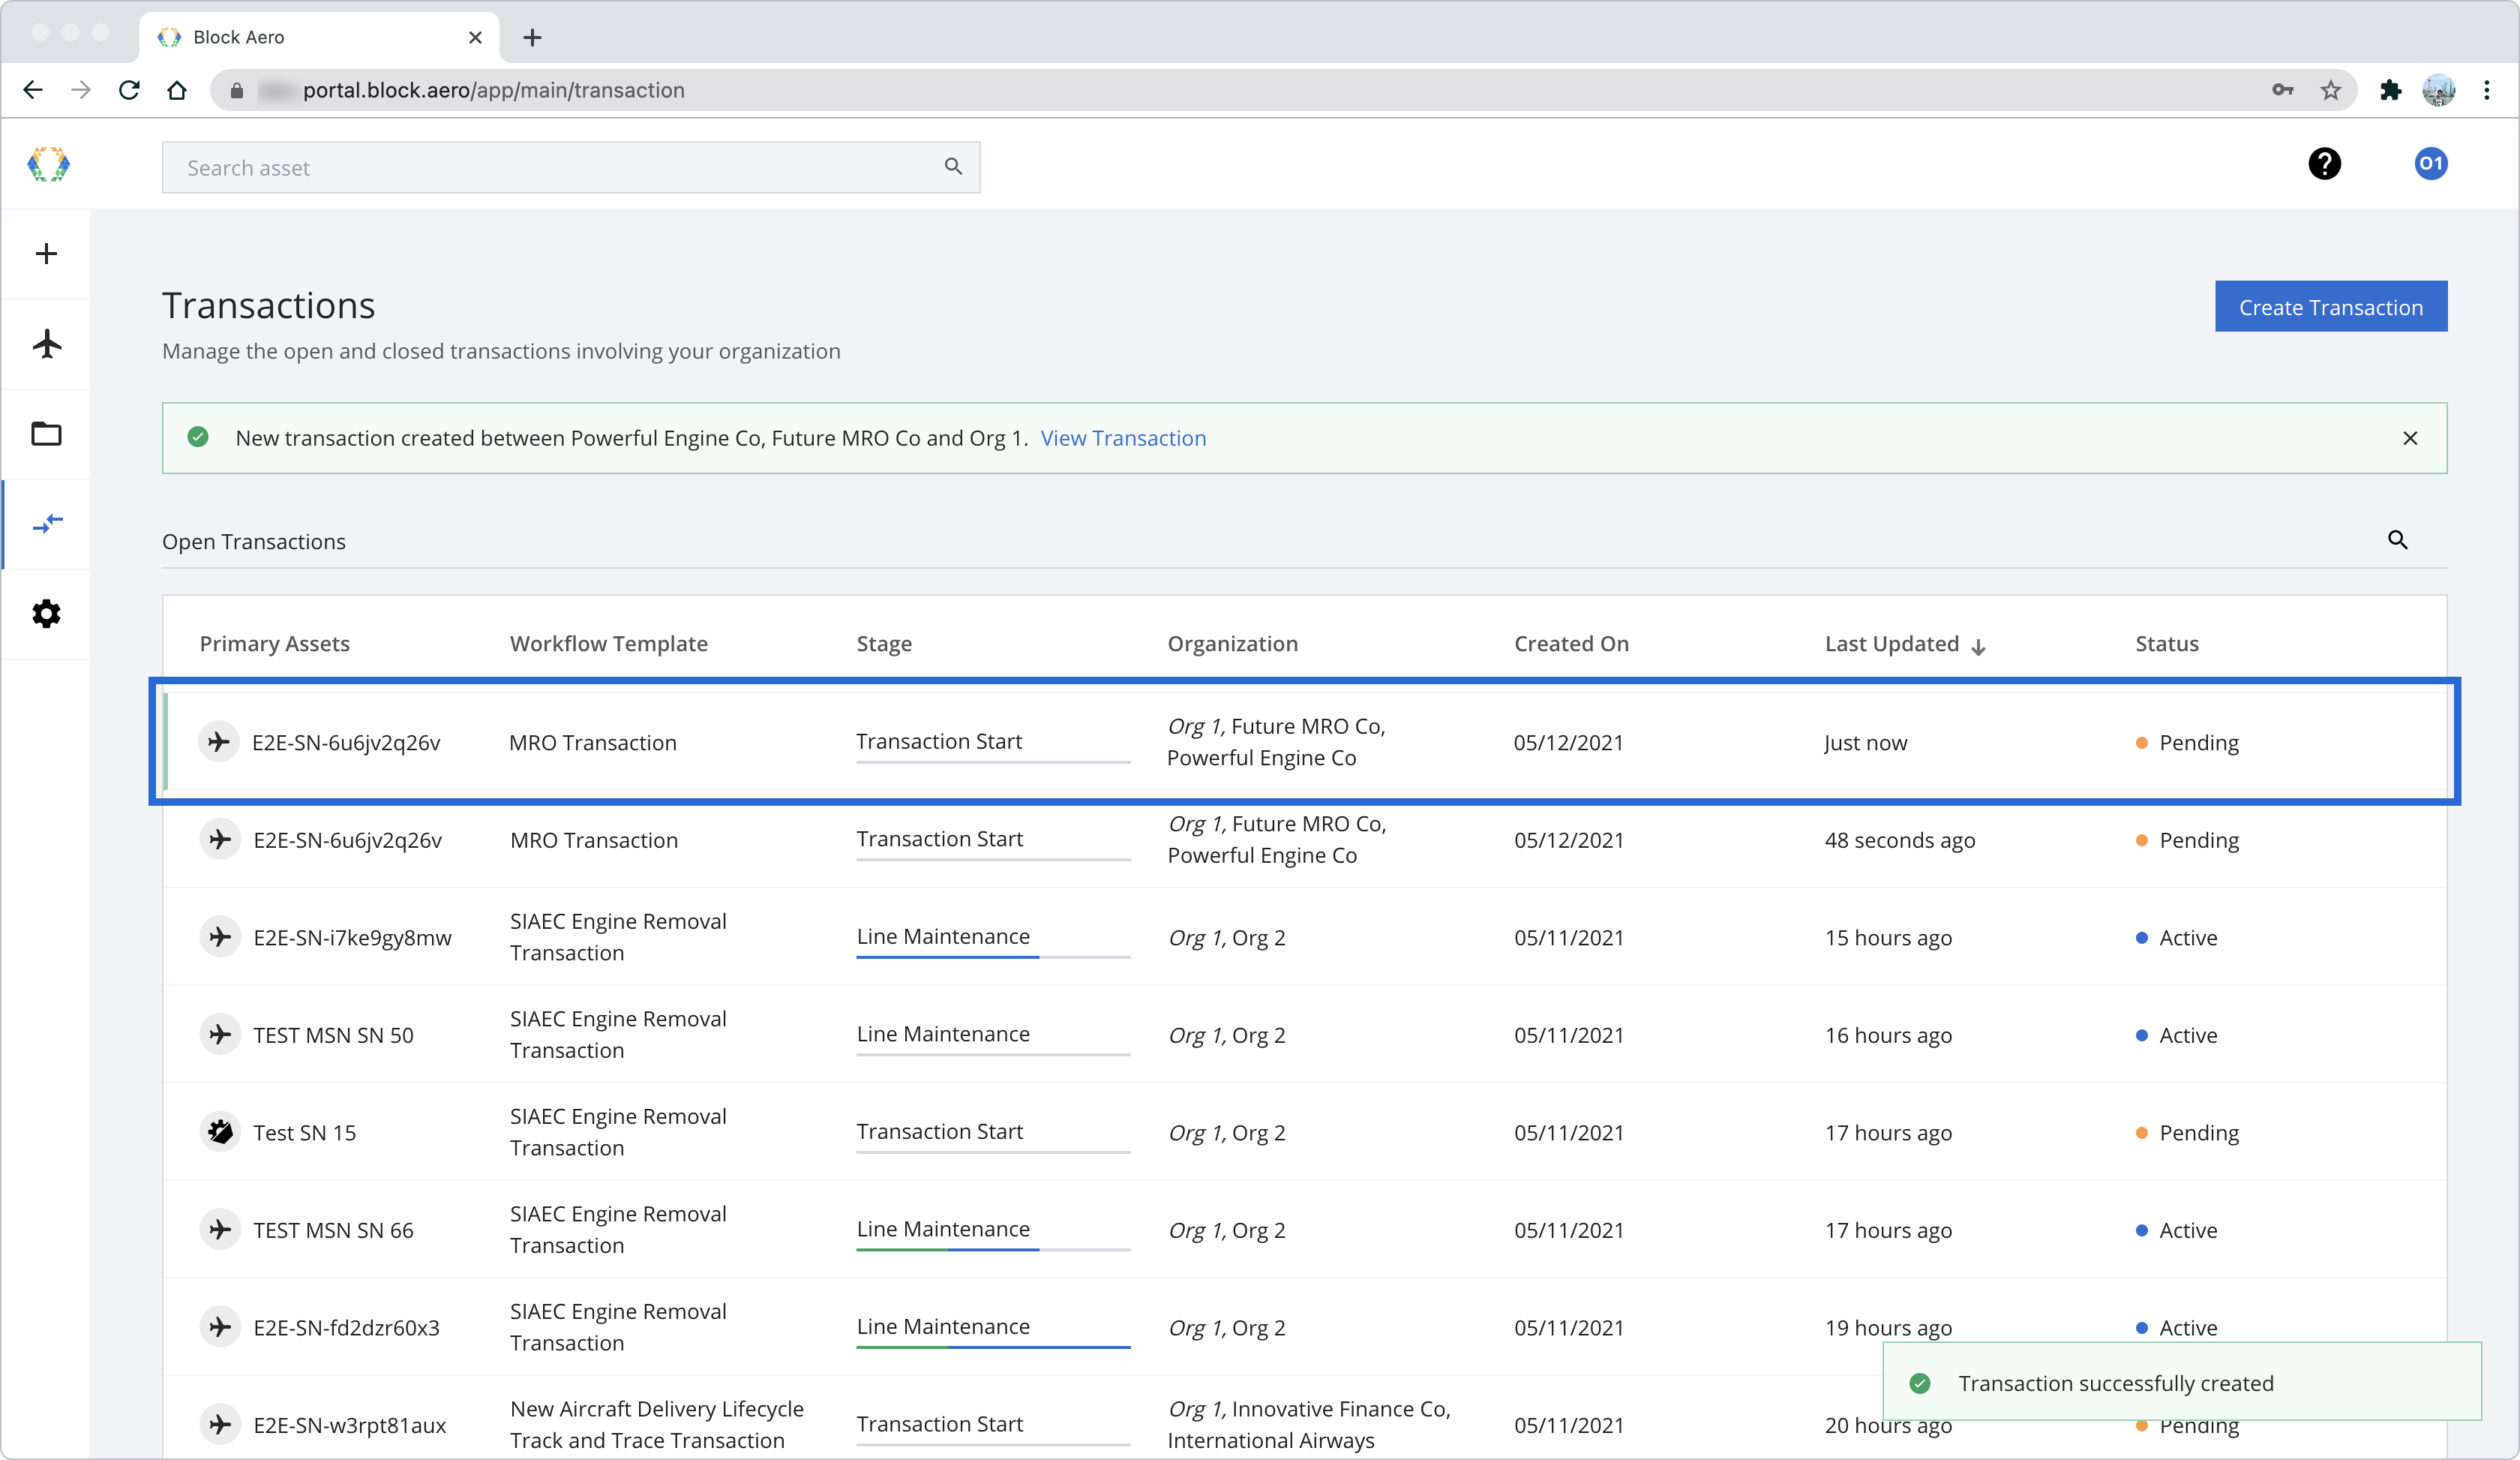Viewport: 2520px width, 1460px height.
Task: Click engine icon beside Test SN 15
Action: pos(220,1132)
